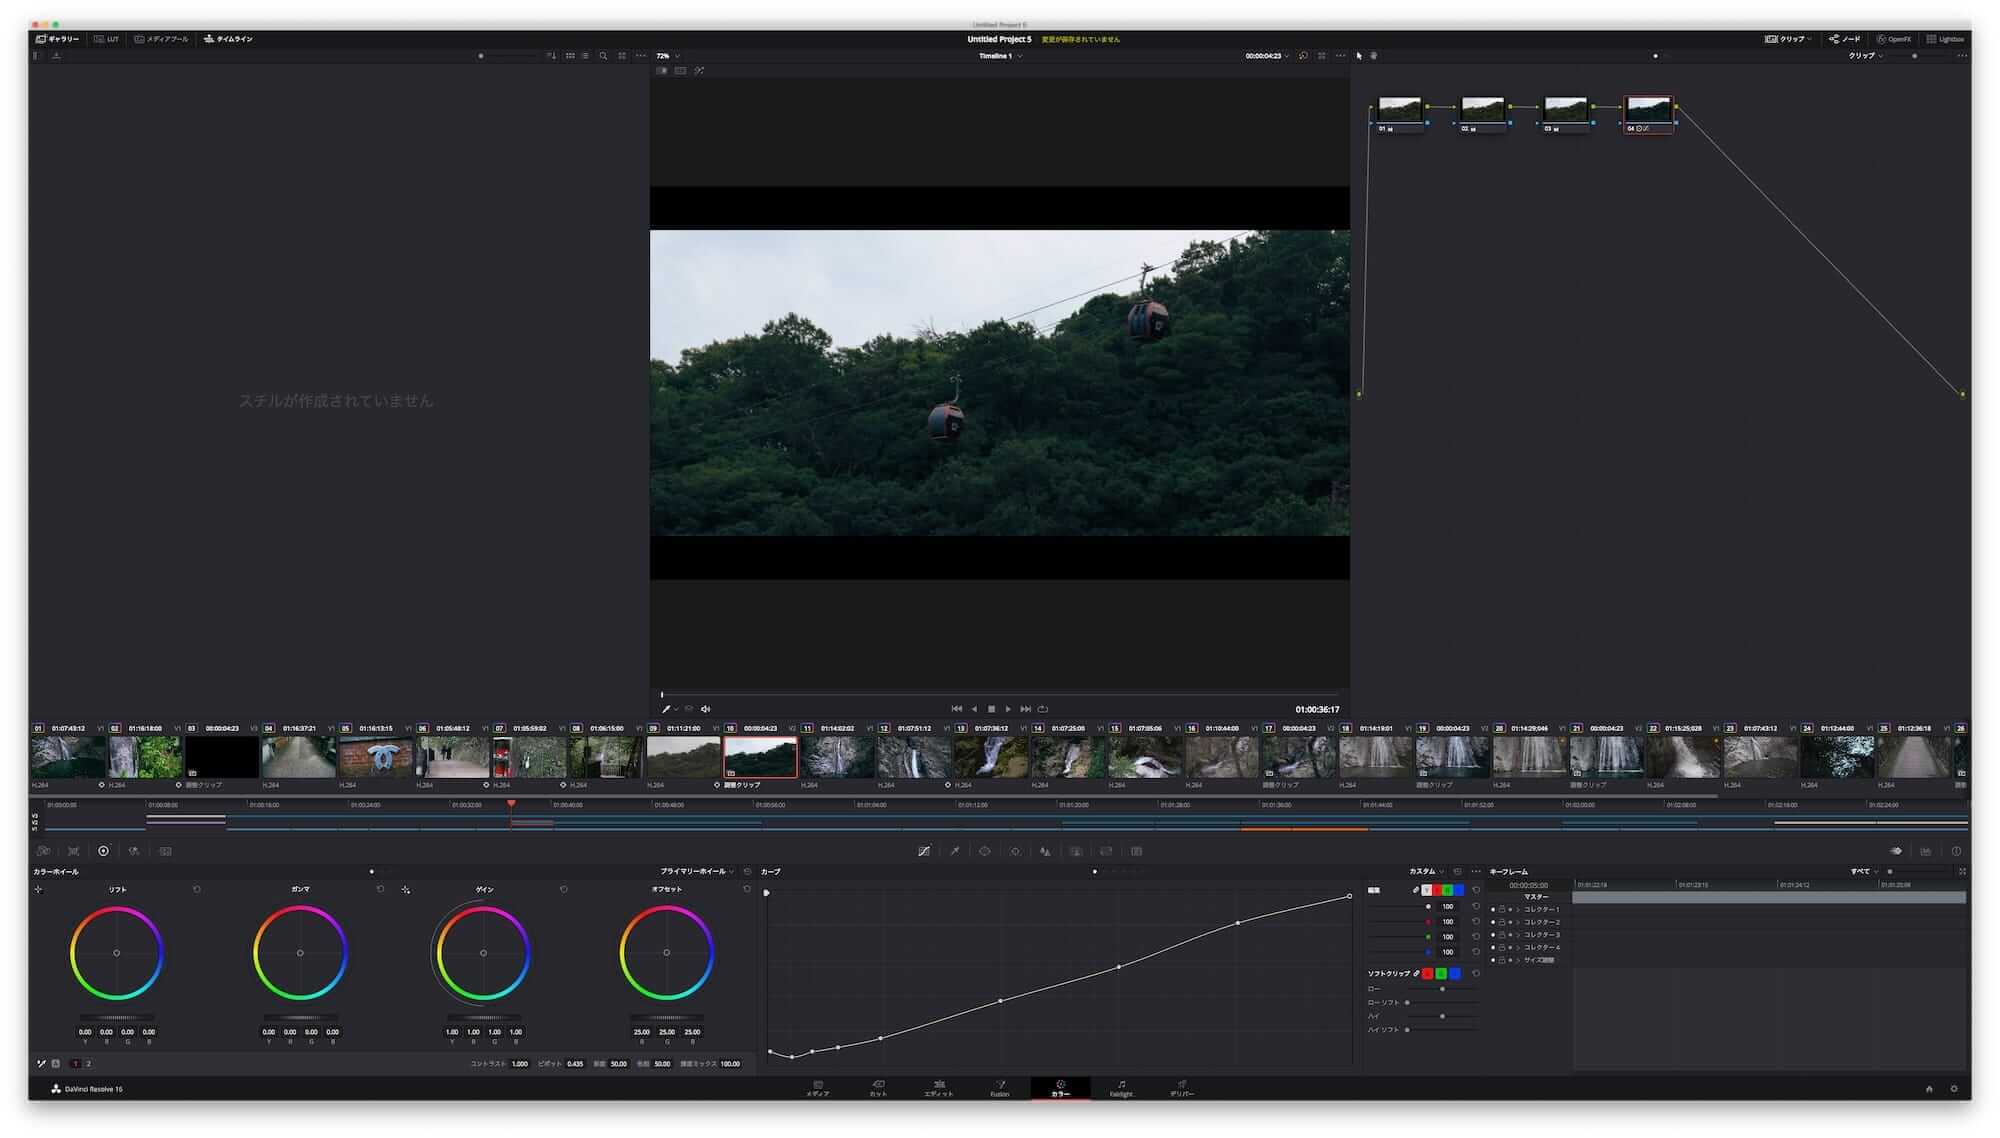This screenshot has height=1138, width=2000.
Task: Open the viewer zoom 72% dropdown
Action: point(668,56)
